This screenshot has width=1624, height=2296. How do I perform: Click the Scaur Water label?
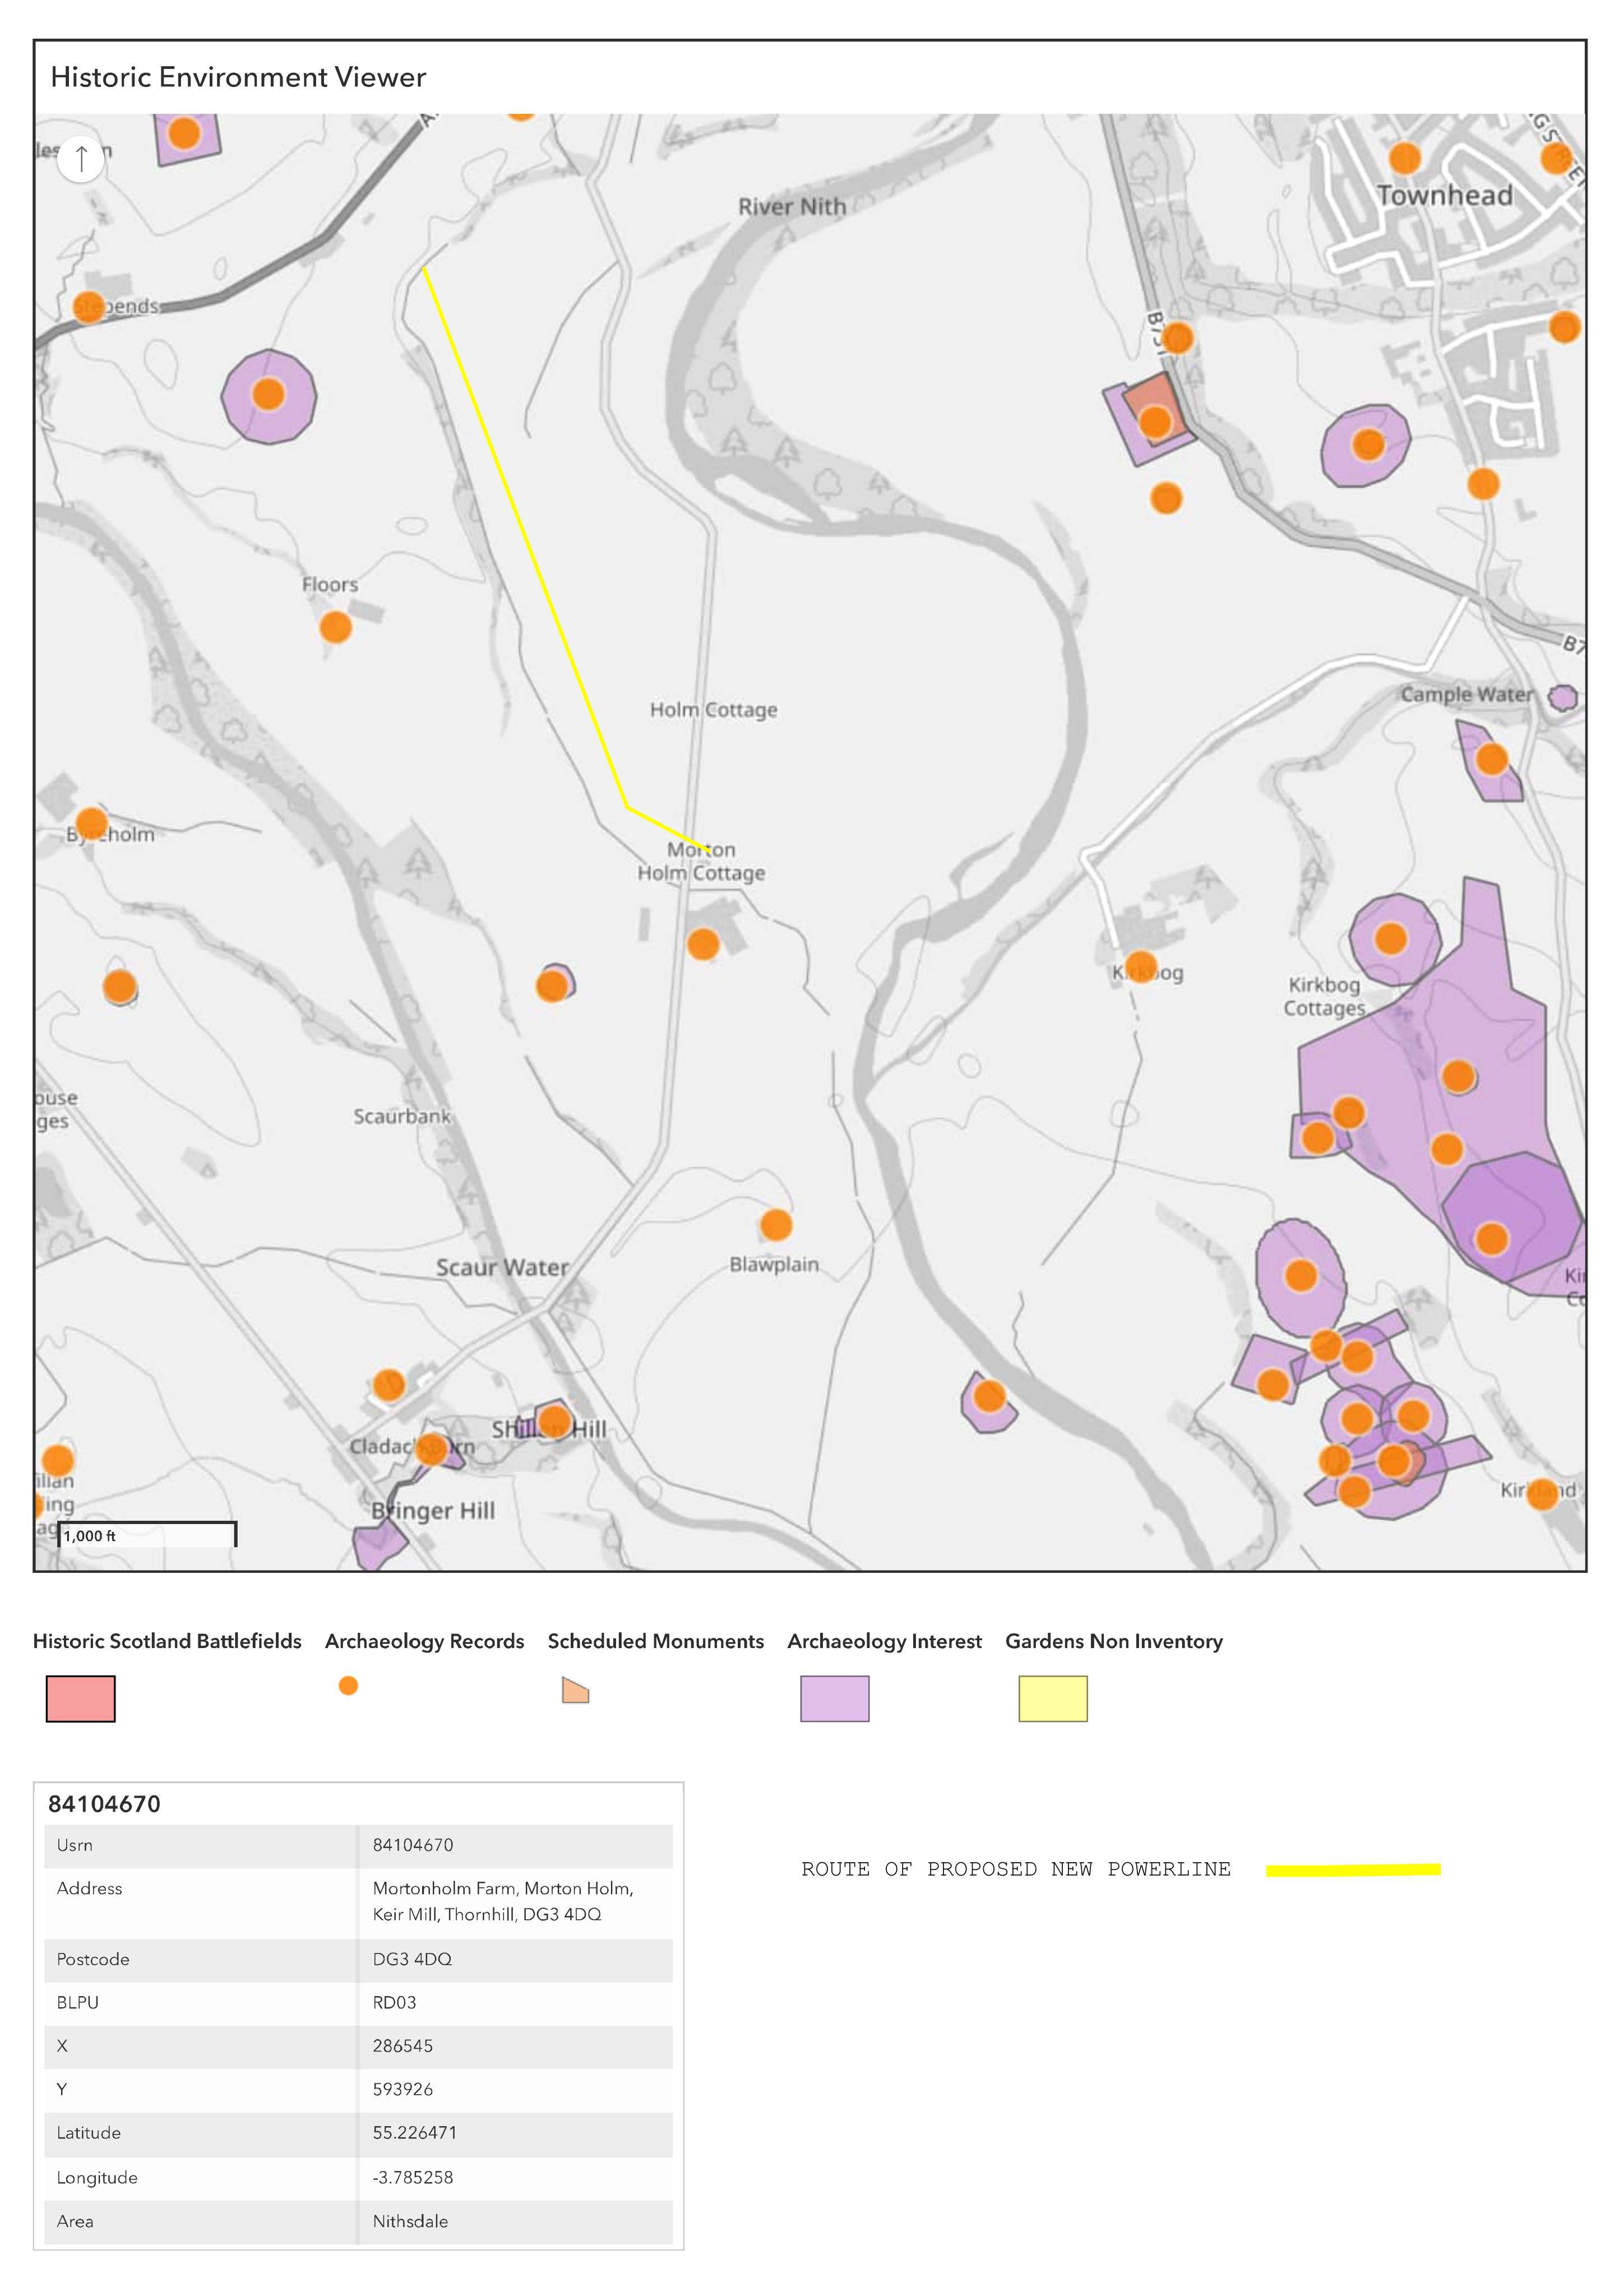[502, 1267]
